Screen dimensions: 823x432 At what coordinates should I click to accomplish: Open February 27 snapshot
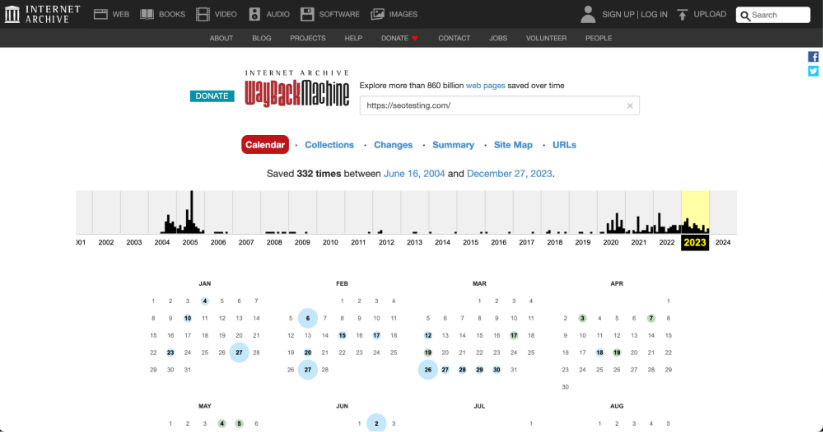click(x=308, y=370)
